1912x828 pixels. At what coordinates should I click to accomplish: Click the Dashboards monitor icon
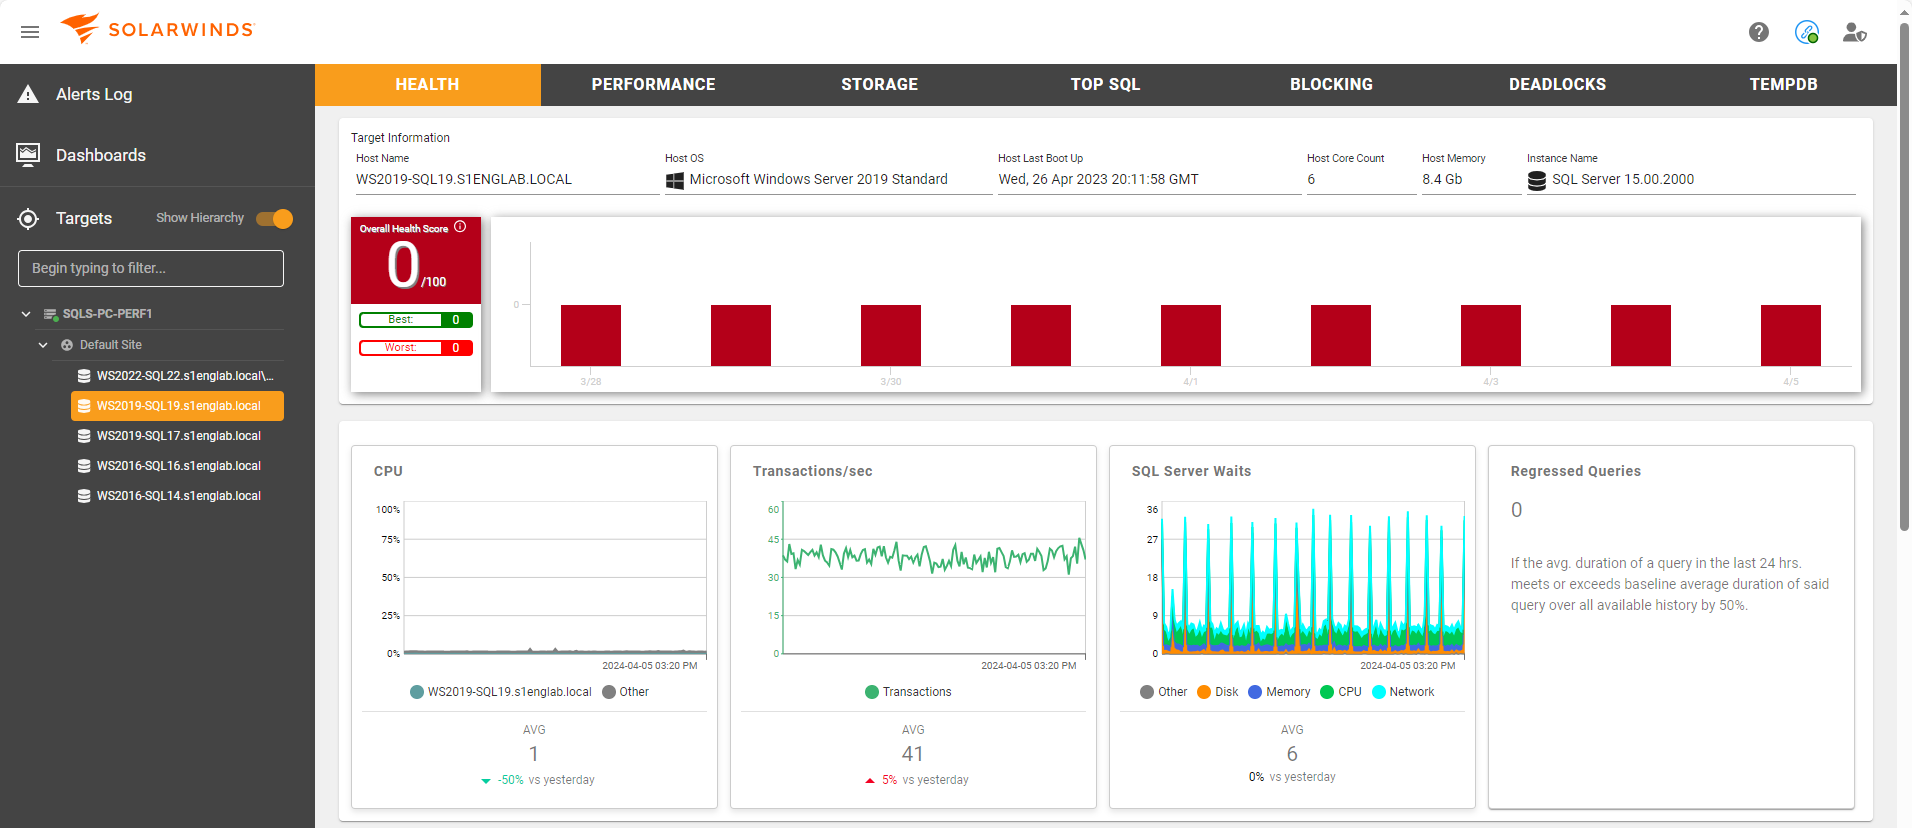(28, 154)
